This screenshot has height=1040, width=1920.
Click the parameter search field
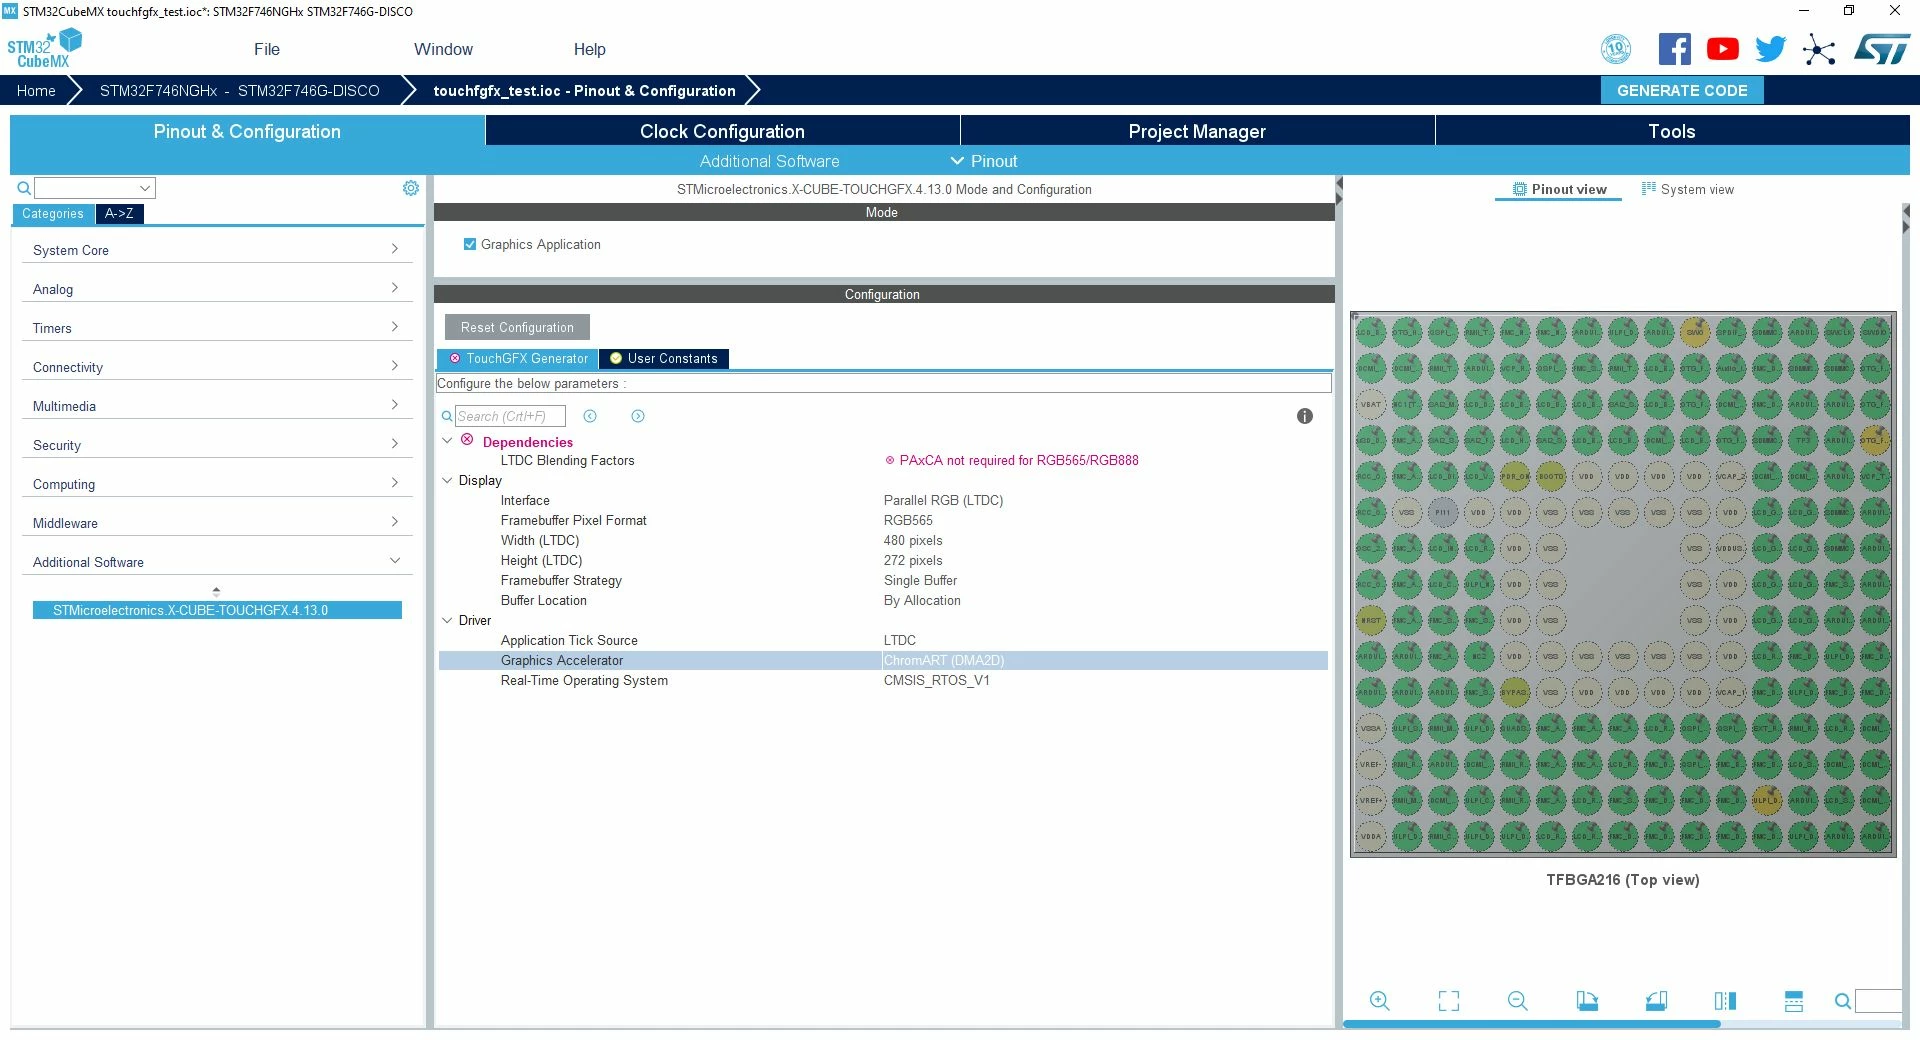510,416
